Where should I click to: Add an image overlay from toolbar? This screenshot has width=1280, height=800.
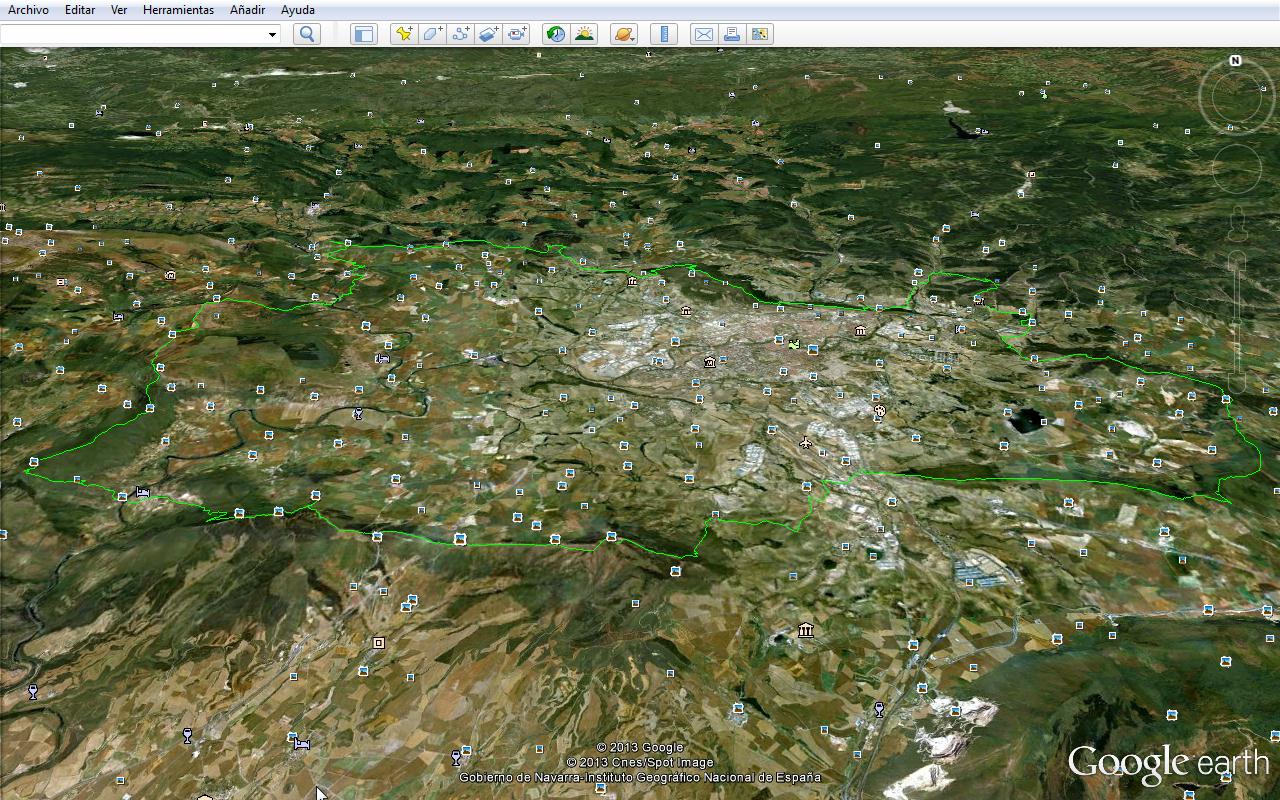[488, 34]
